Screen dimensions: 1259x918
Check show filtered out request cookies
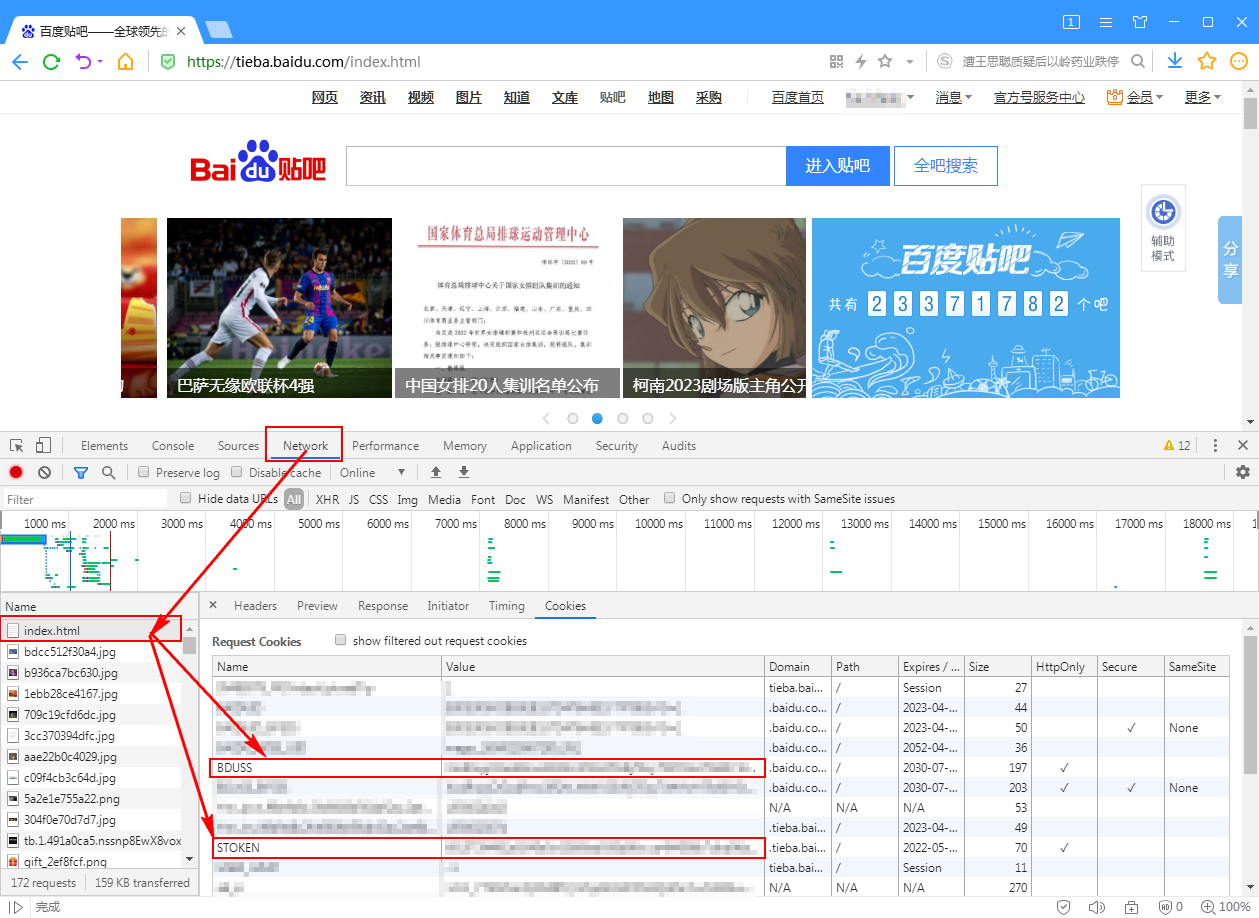tap(341, 640)
